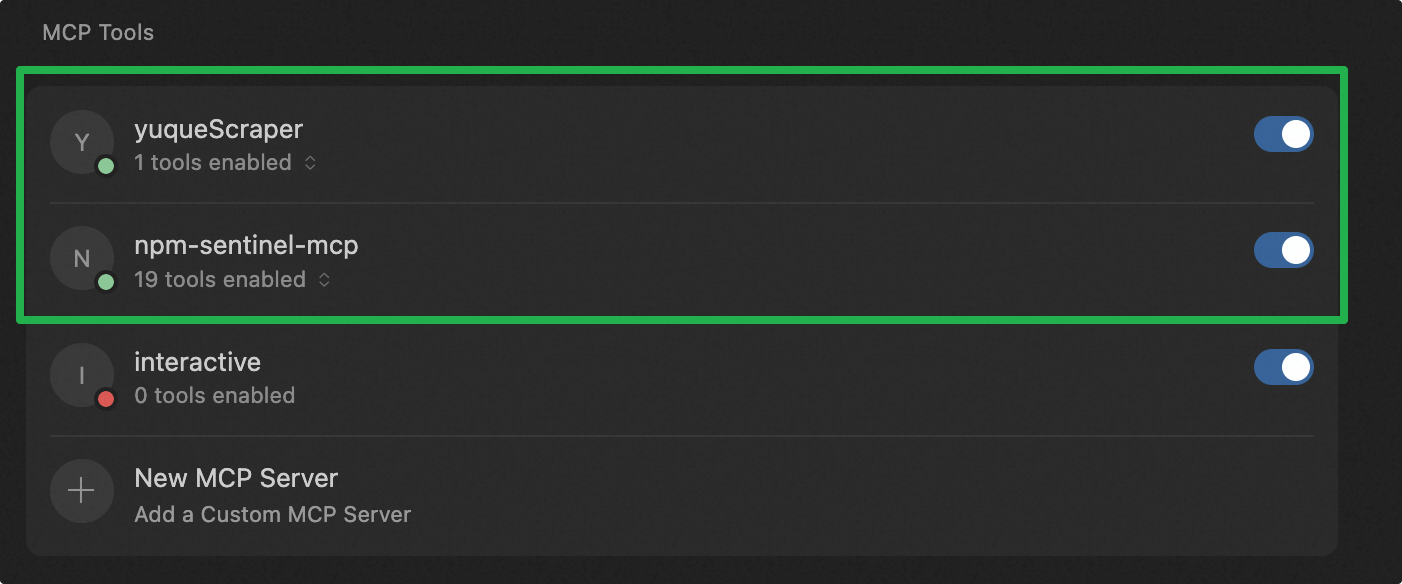This screenshot has width=1402, height=584.
Task: Click the npm-sentinel-mcp "N" avatar icon
Action: [x=82, y=259]
